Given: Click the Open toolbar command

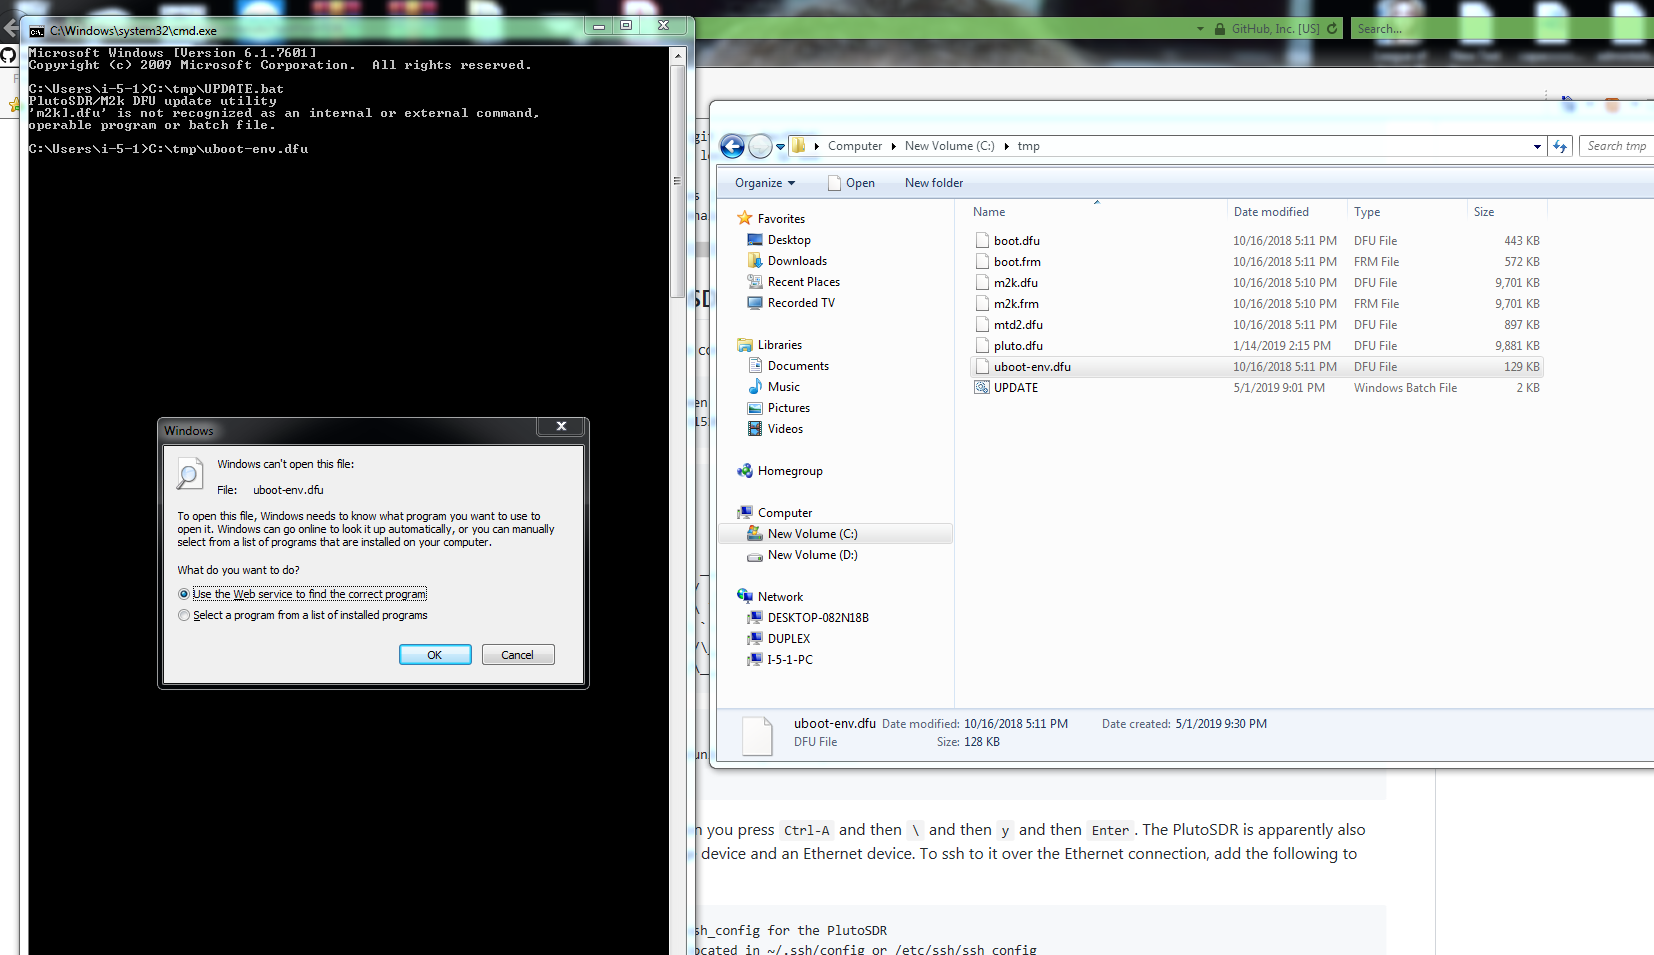Looking at the screenshot, I should 851,183.
